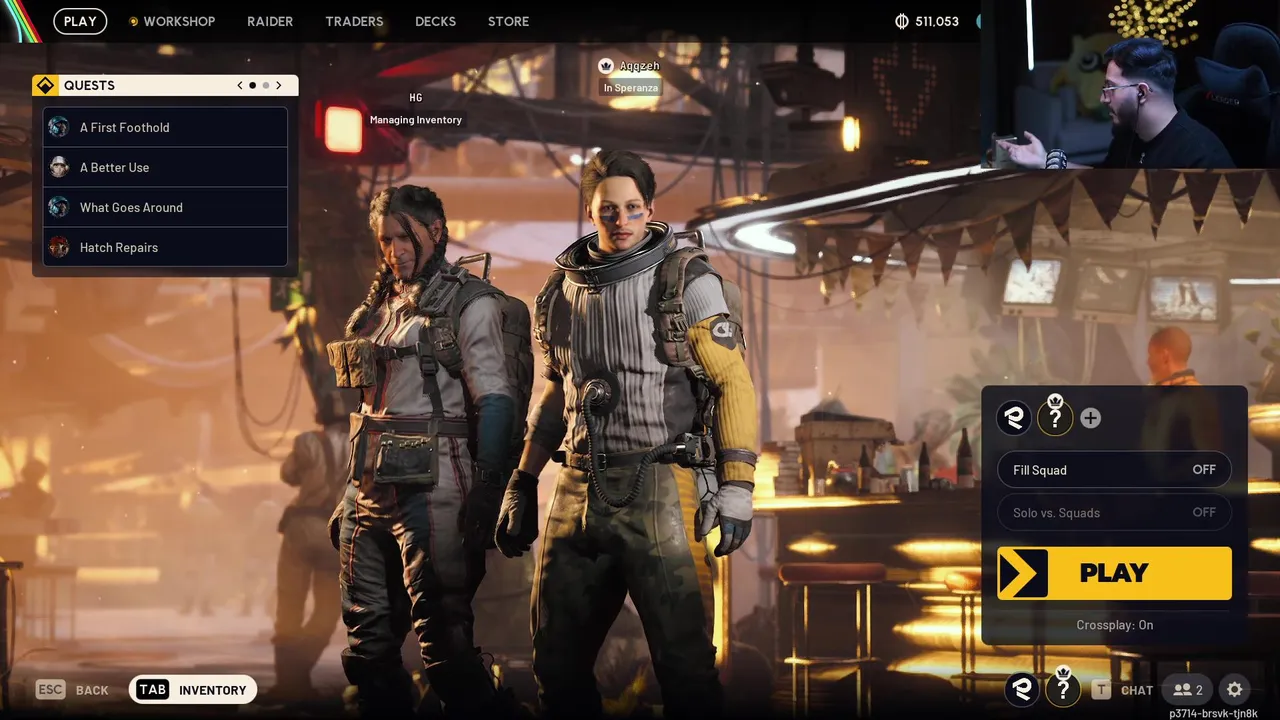The height and width of the screenshot is (720, 1280).
Task: Go to previous quests page arrow
Action: (240, 85)
